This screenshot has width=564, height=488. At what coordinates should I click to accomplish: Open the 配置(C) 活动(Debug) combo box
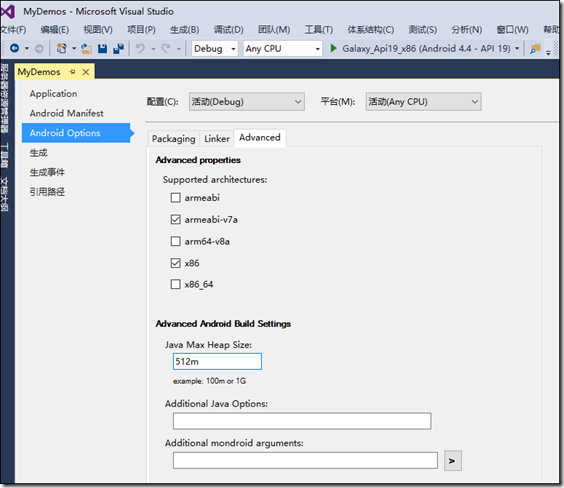coord(247,102)
